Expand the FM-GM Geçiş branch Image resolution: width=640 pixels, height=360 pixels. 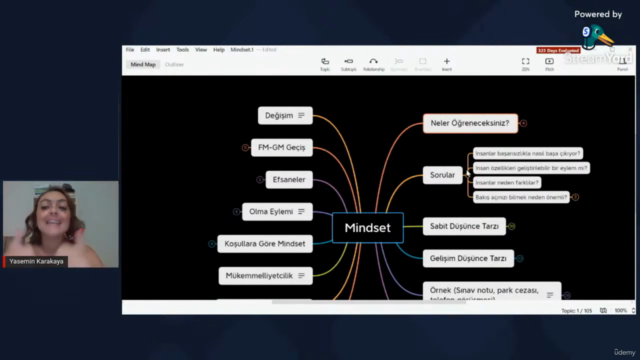(x=245, y=147)
